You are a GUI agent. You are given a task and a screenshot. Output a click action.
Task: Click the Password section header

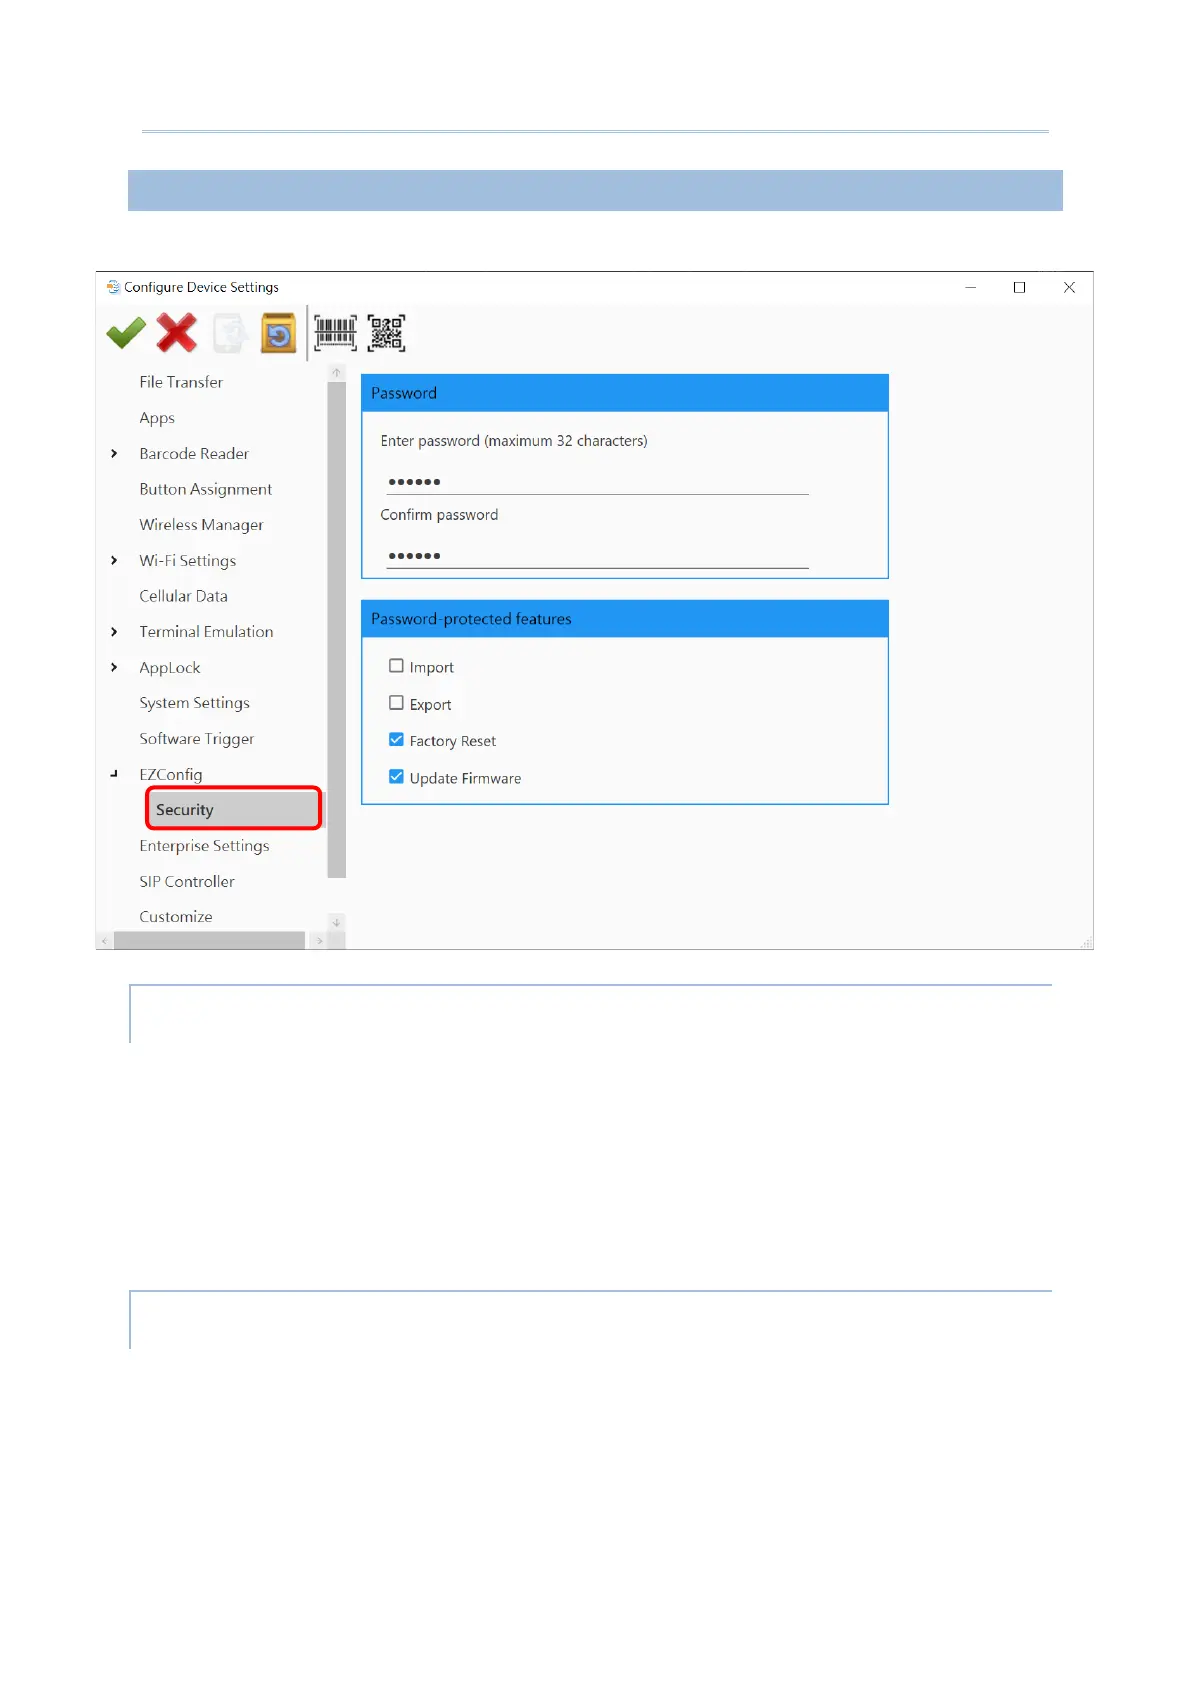[x=624, y=393]
